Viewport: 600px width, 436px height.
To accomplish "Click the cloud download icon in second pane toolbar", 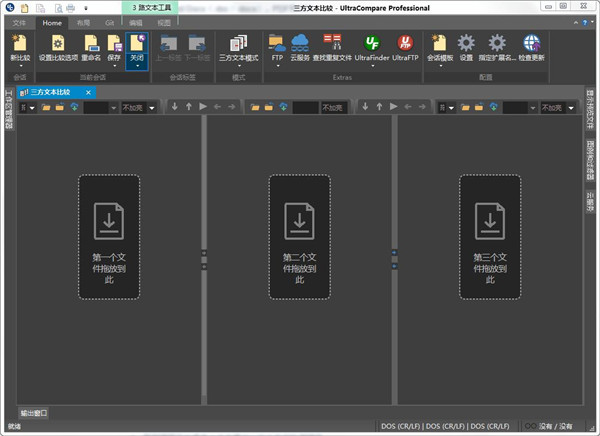I will (283, 107).
